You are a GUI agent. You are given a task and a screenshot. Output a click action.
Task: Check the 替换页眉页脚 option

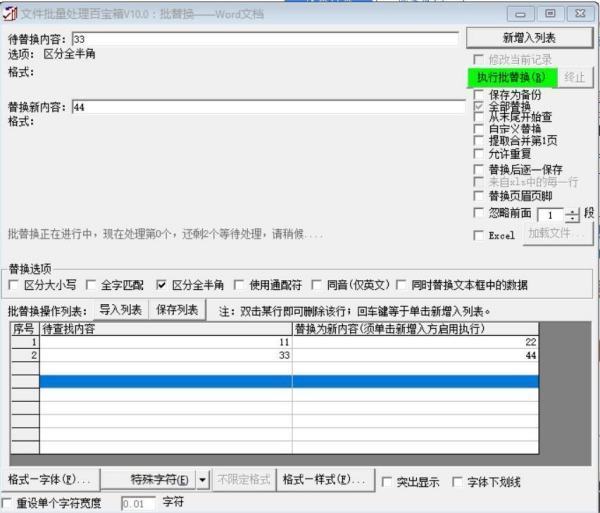click(x=479, y=196)
